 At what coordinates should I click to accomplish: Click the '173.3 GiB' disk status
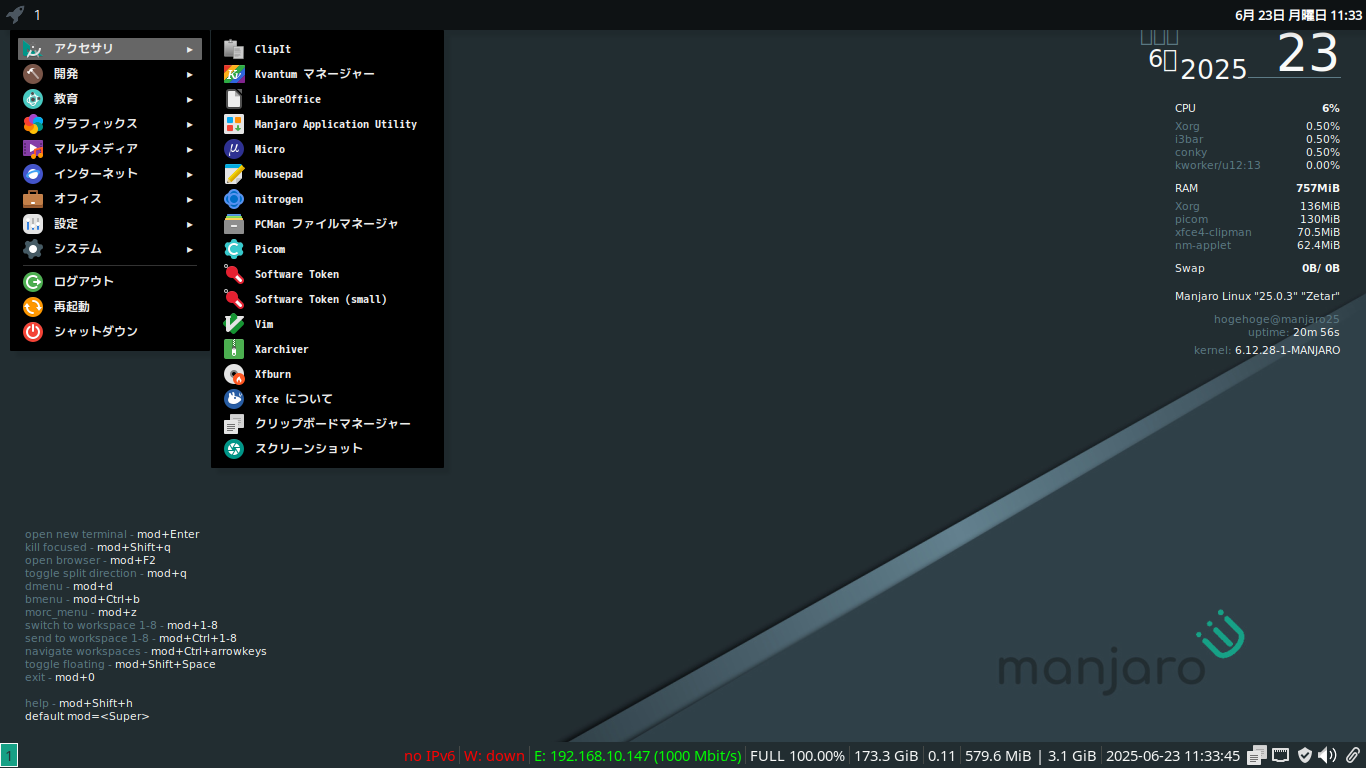coord(886,756)
